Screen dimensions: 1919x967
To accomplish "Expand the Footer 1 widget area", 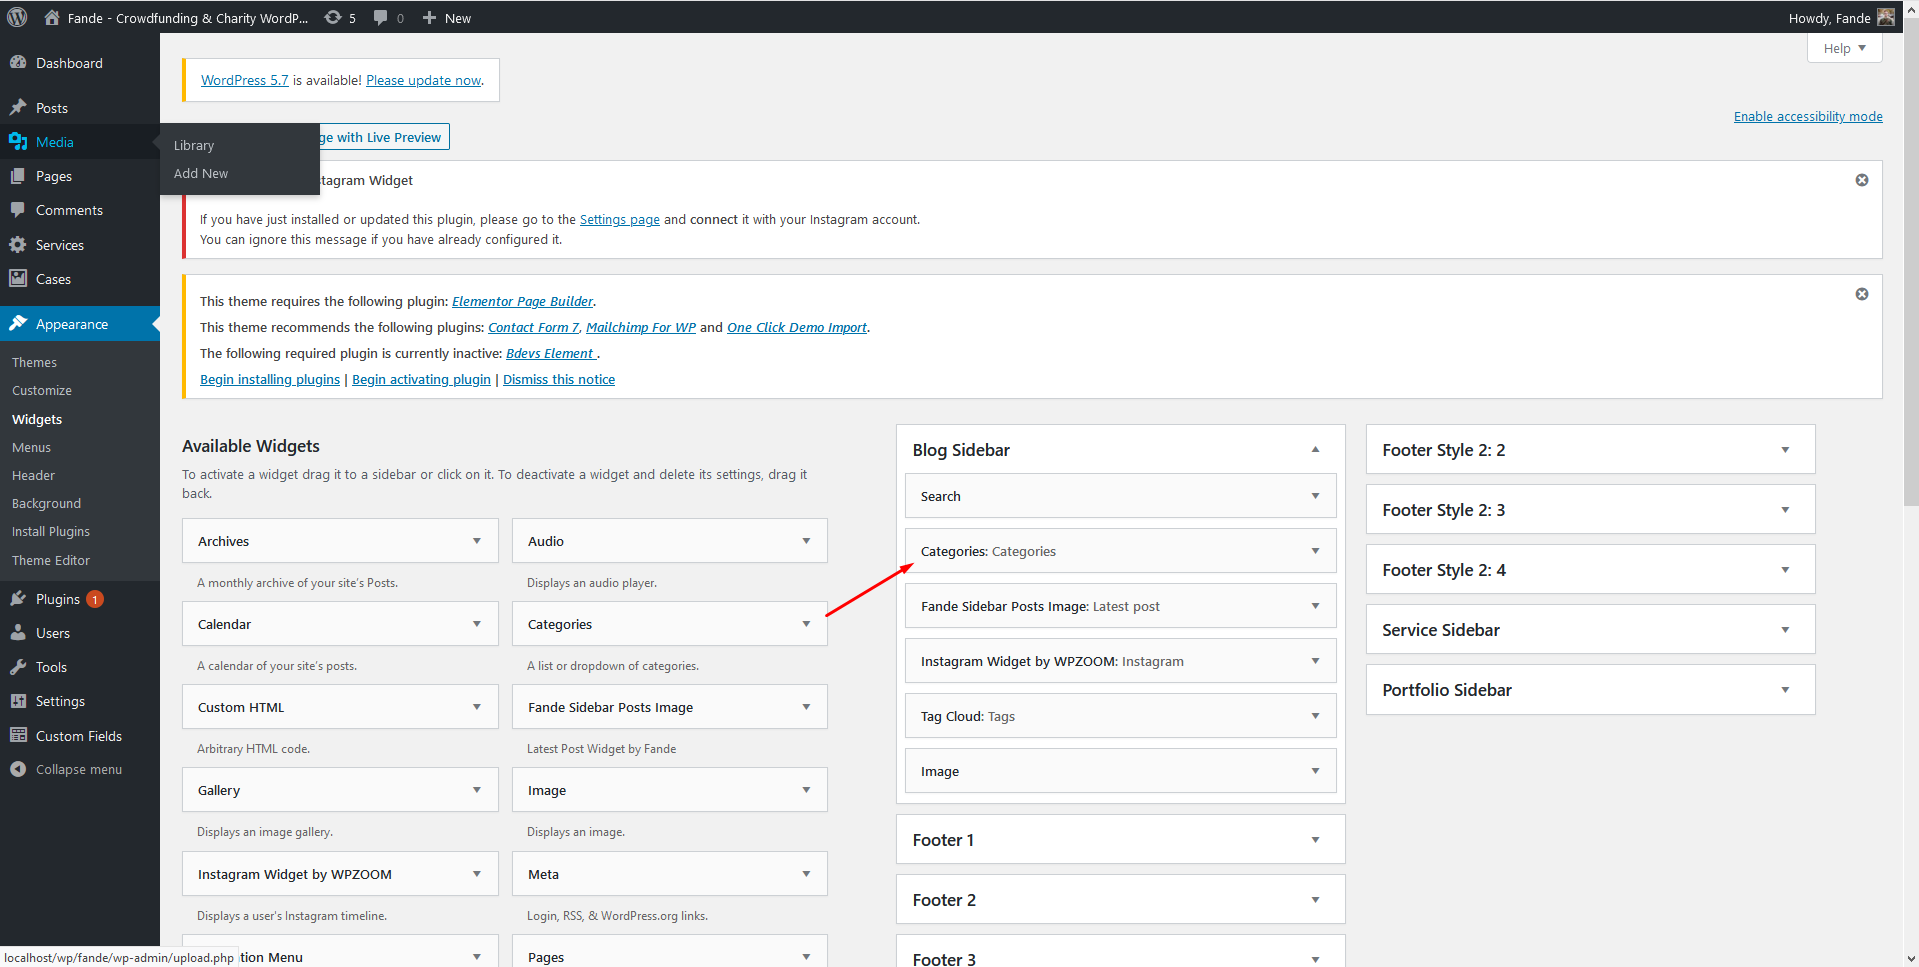I will point(1316,840).
